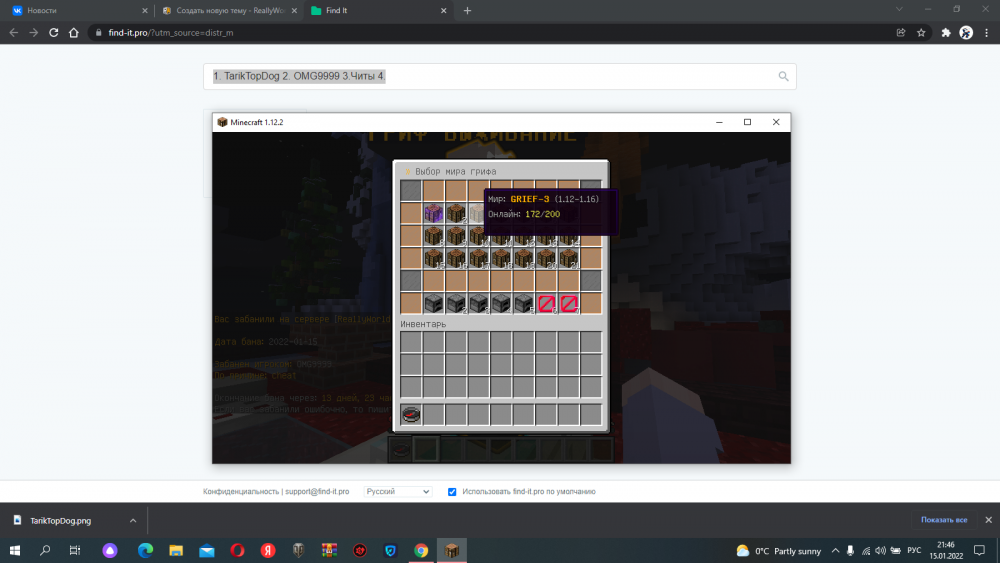
Task: Switch to the 'Создать новую тему' tab
Action: [230, 10]
